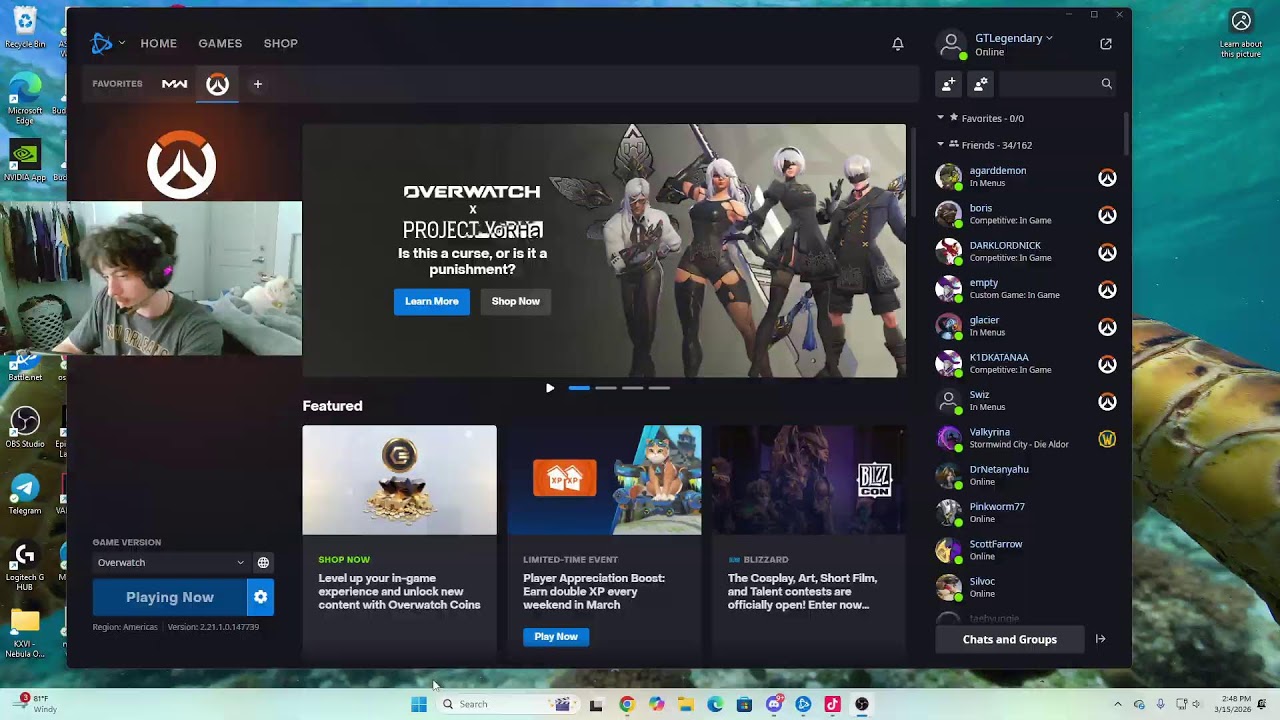1280x720 pixels.
Task: Click Shop Now button on banner
Action: pos(516,301)
